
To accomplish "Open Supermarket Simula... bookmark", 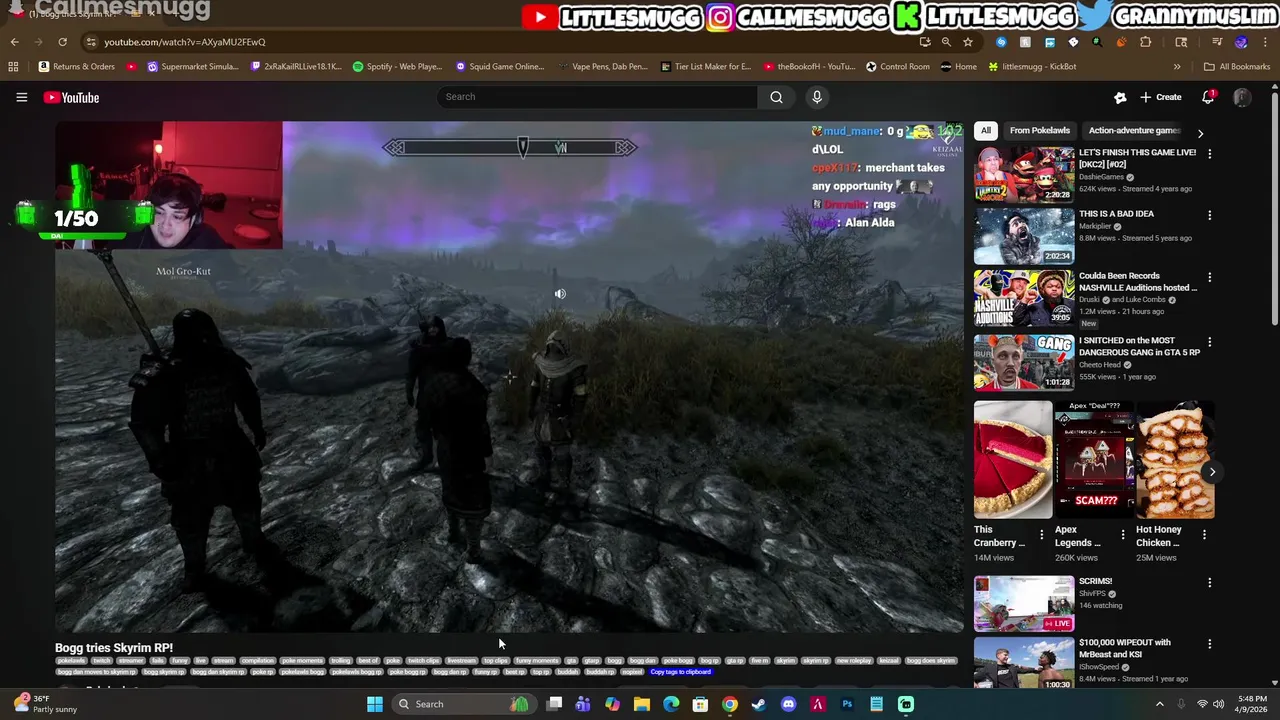I will point(193,67).
